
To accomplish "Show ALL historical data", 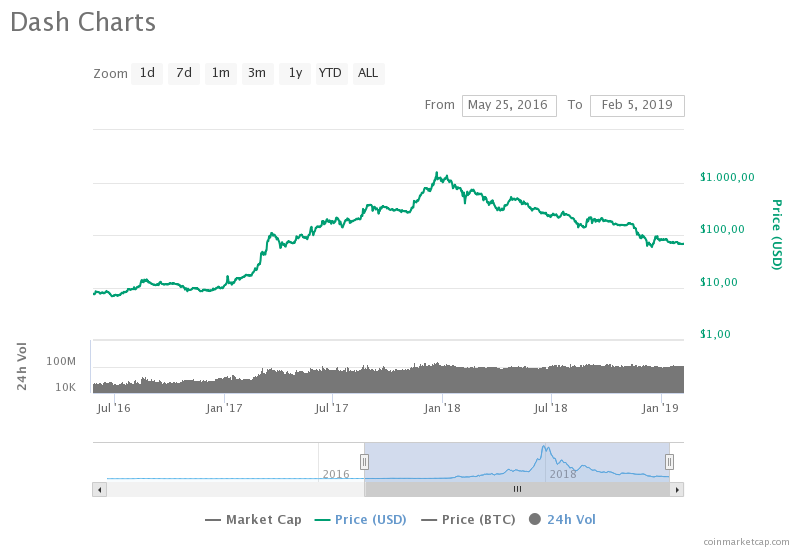I will pyautogui.click(x=368, y=73).
